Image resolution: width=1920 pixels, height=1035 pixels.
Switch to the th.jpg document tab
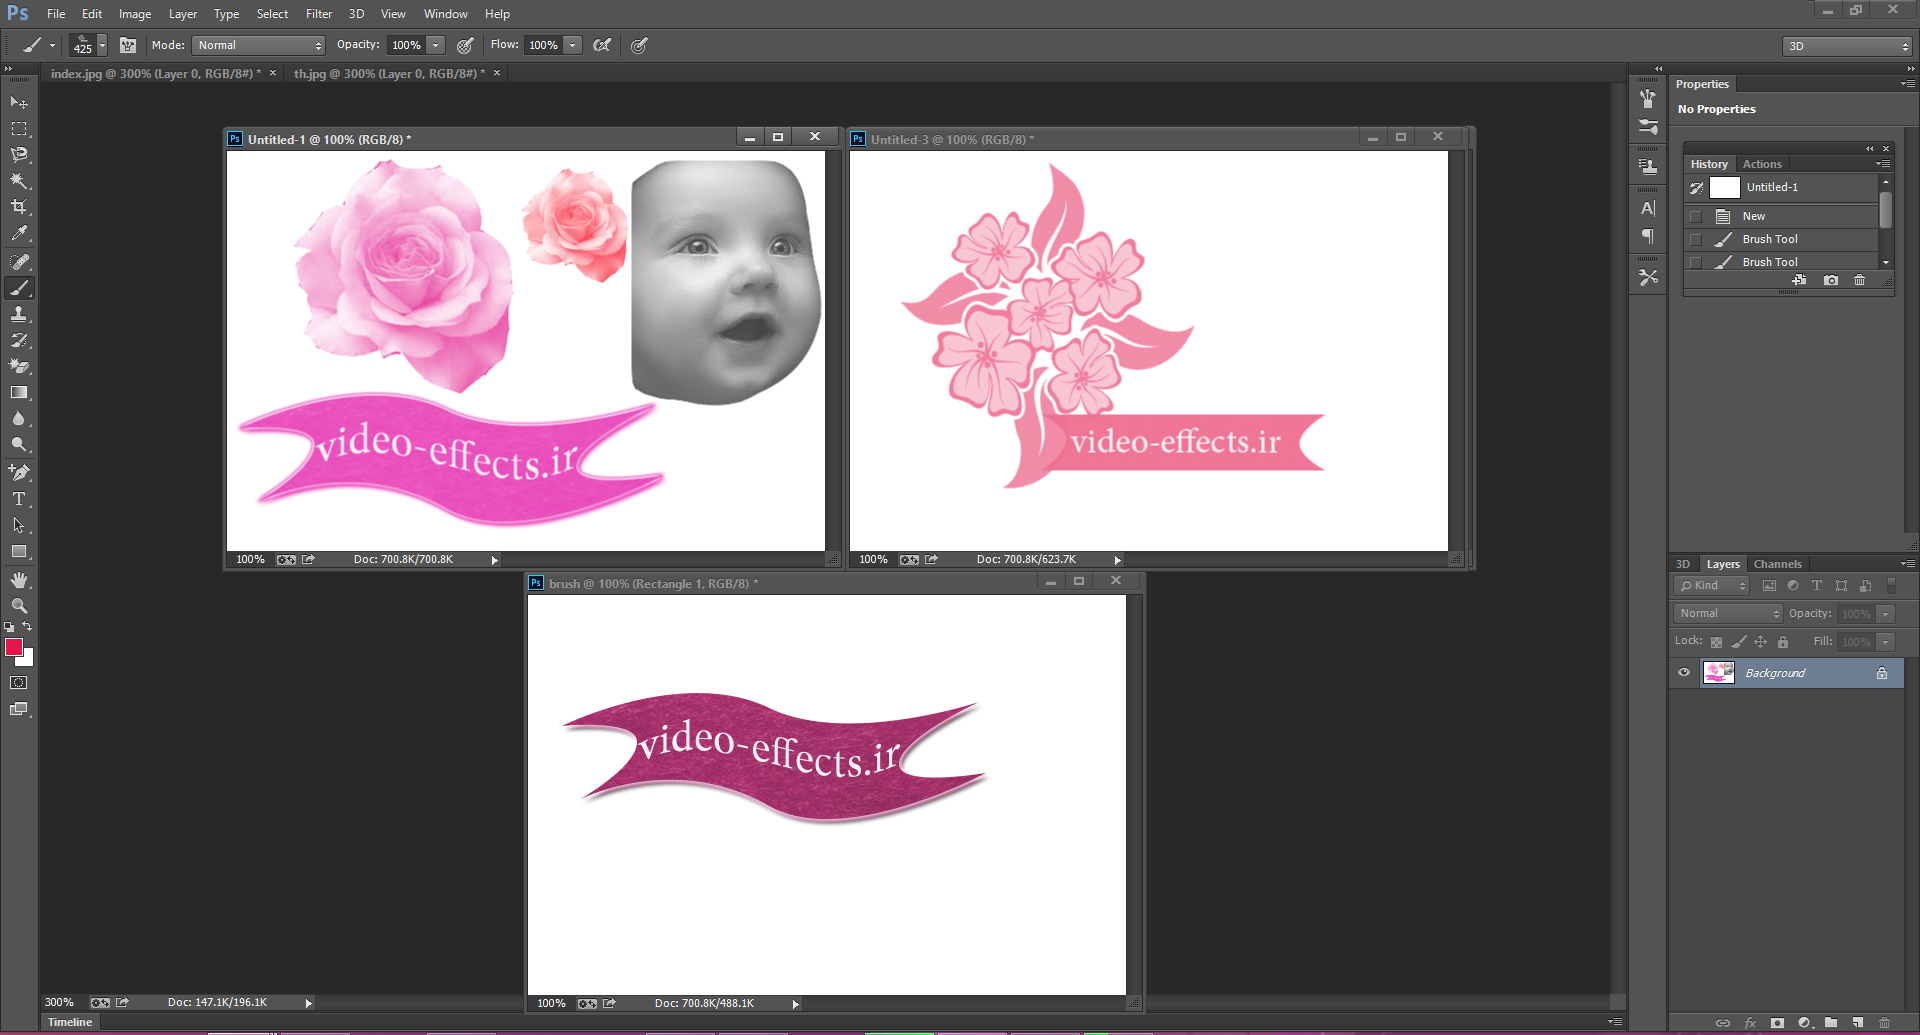tap(389, 73)
